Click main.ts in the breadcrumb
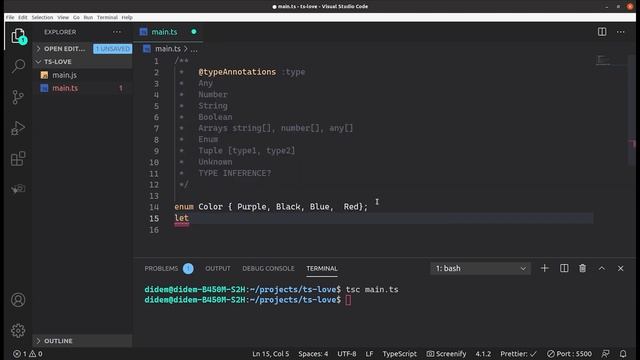Image resolution: width=640 pixels, height=360 pixels. (x=167, y=49)
